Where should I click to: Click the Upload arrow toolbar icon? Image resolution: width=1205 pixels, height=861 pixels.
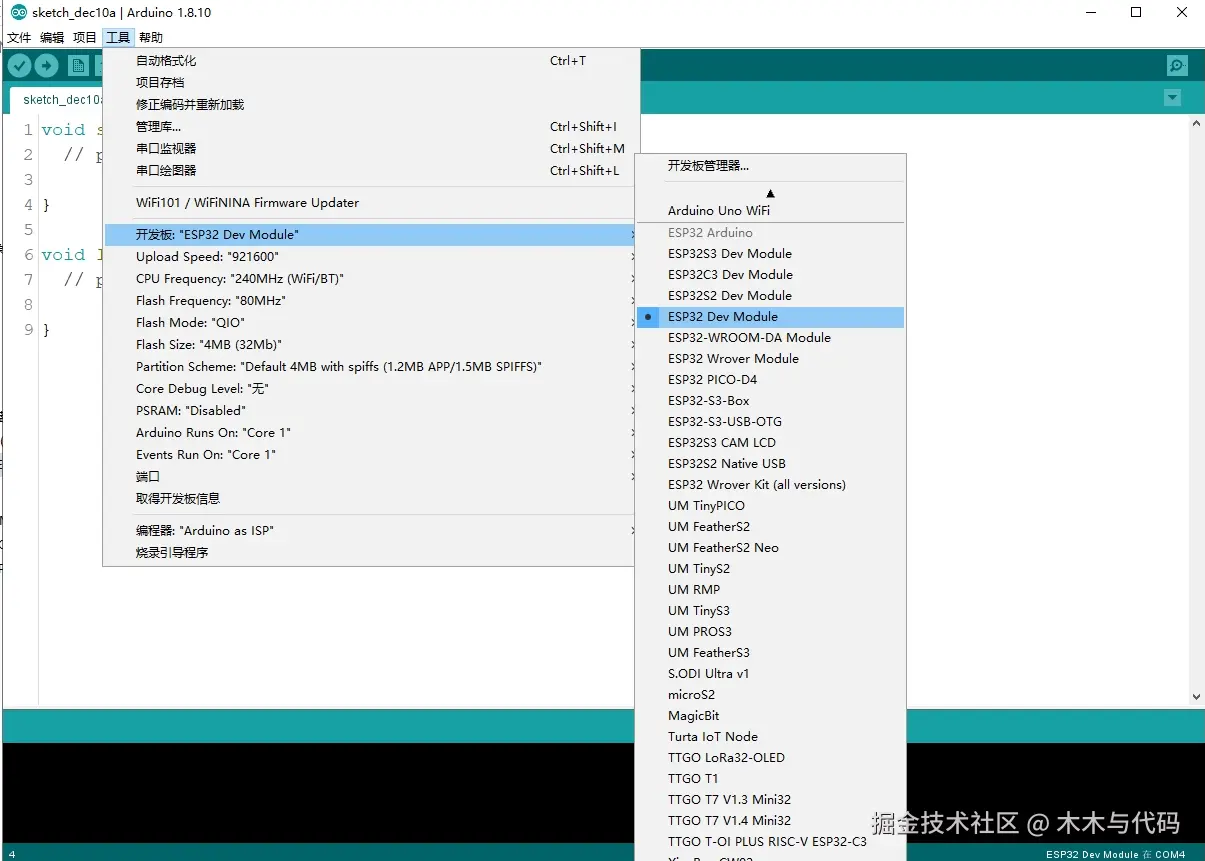[x=47, y=66]
